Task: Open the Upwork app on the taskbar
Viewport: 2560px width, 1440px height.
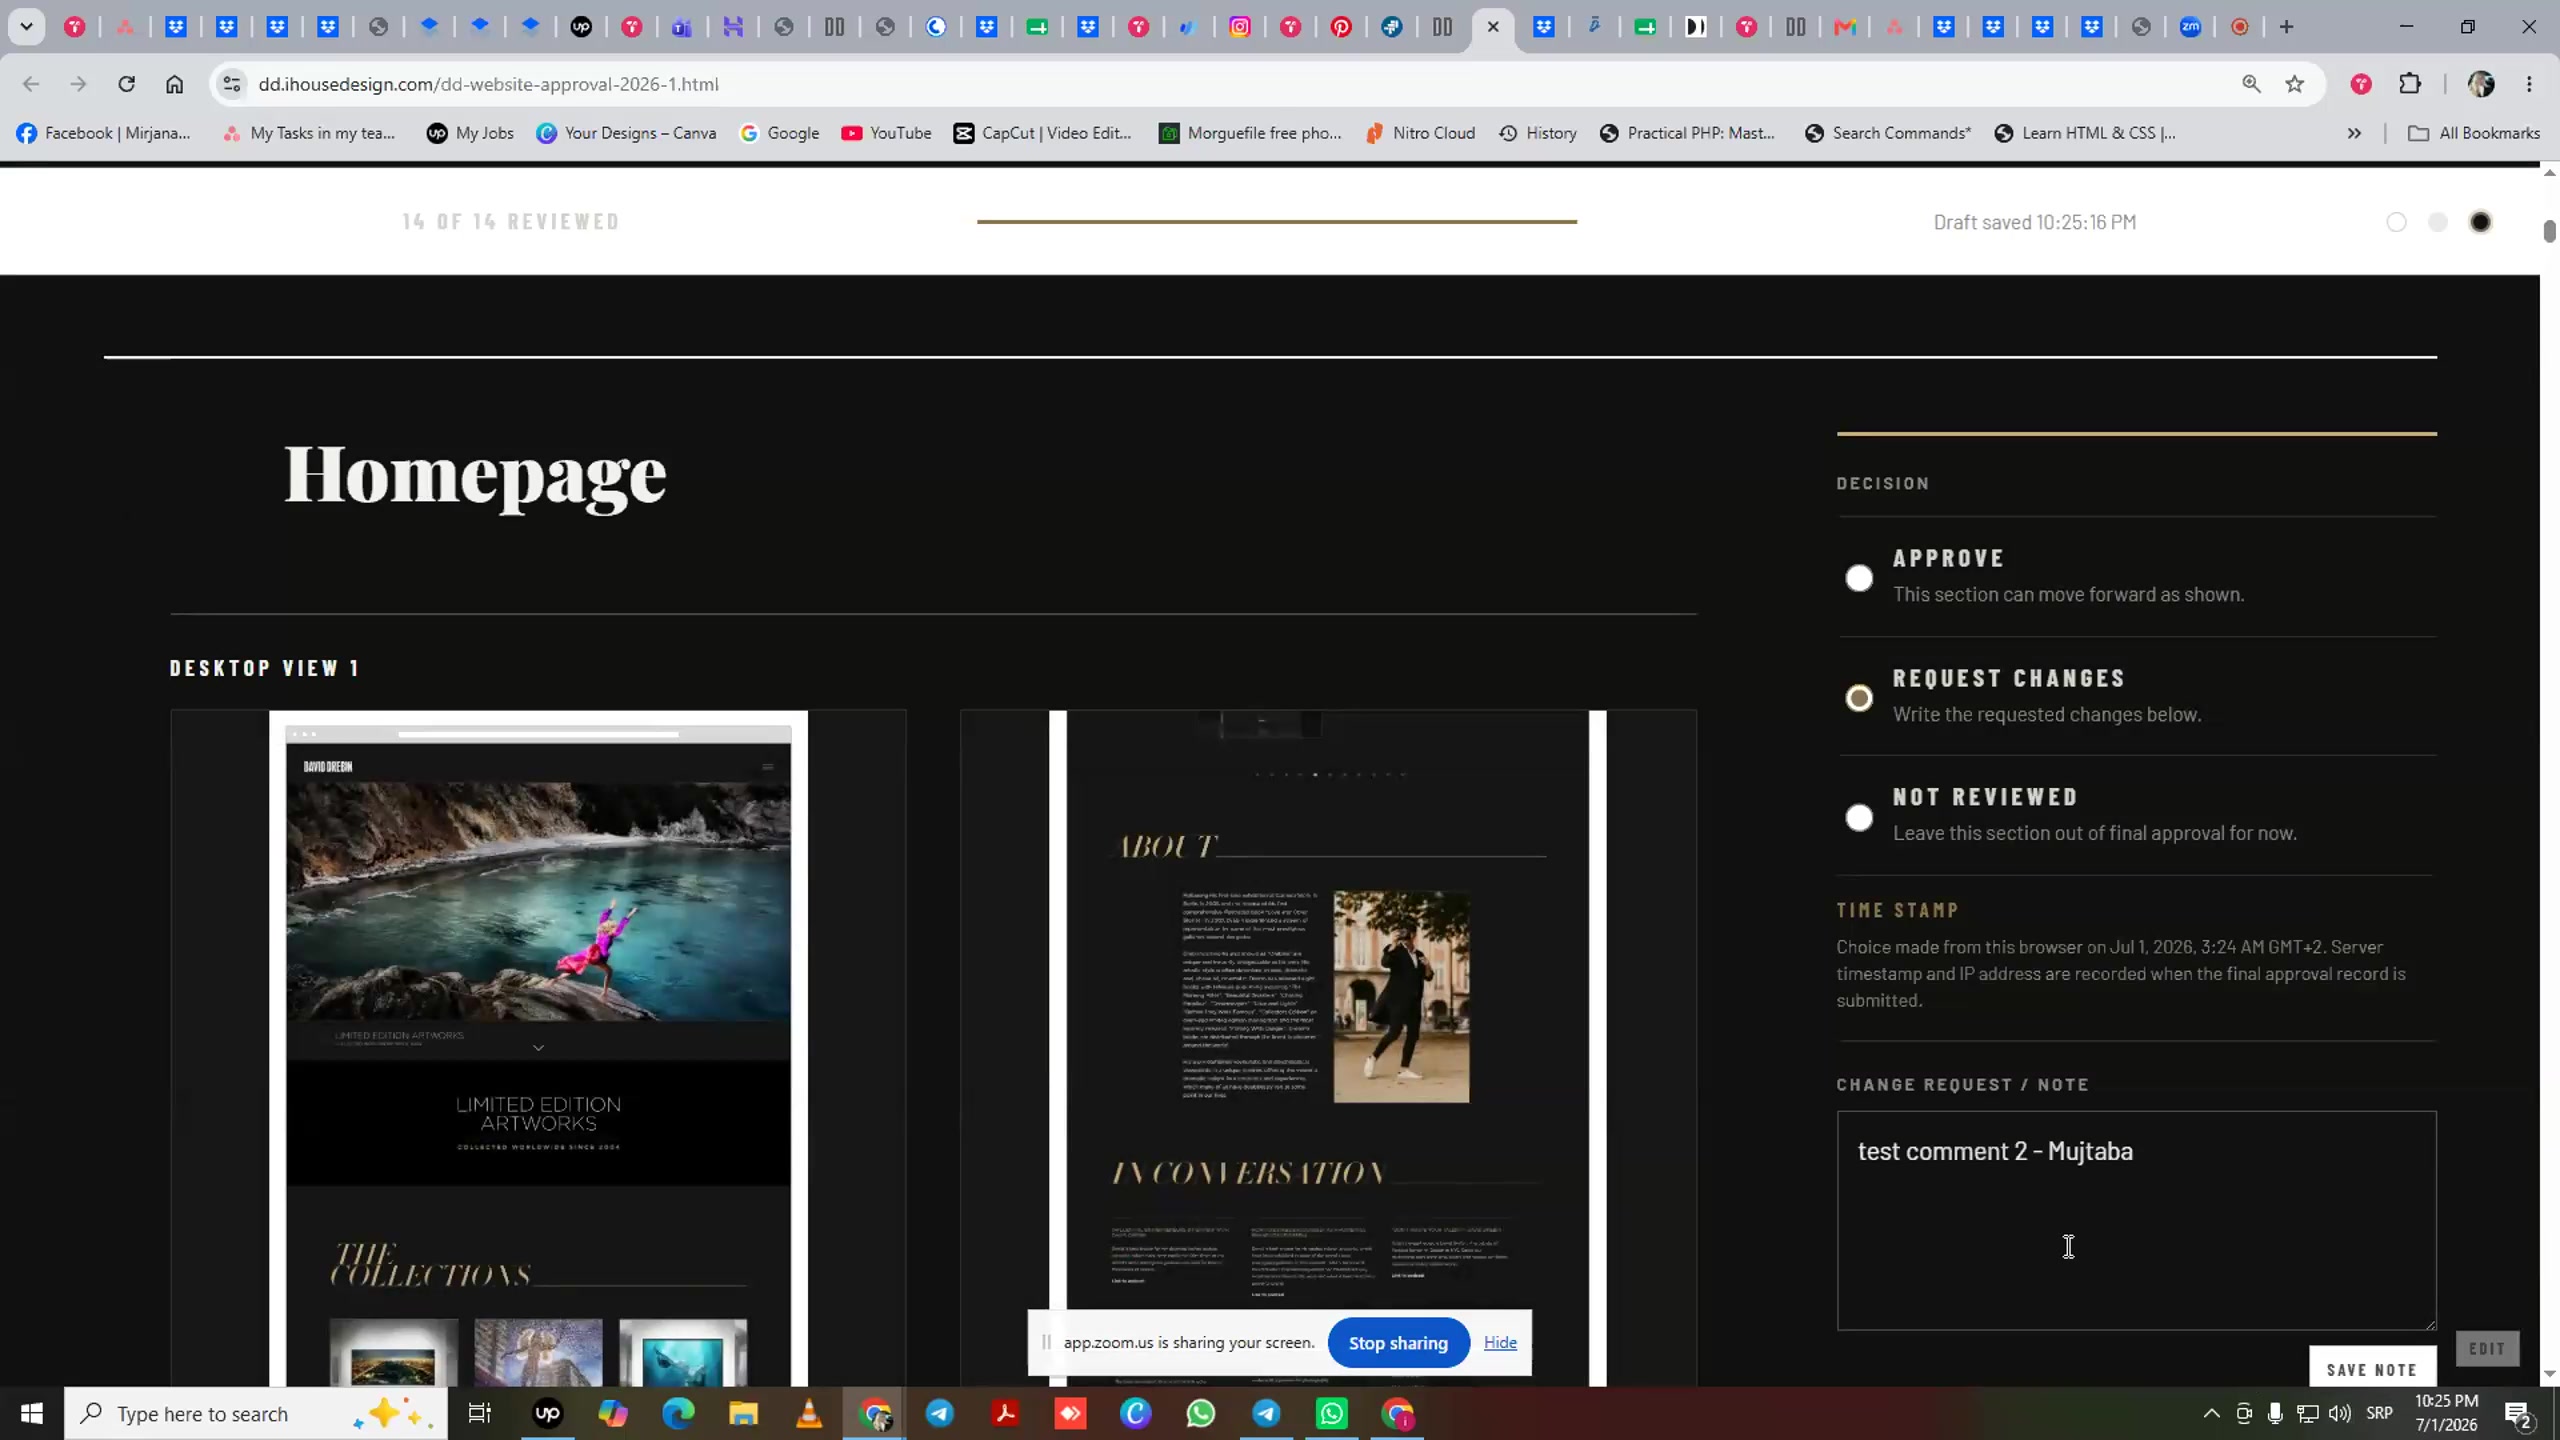Action: click(547, 1413)
